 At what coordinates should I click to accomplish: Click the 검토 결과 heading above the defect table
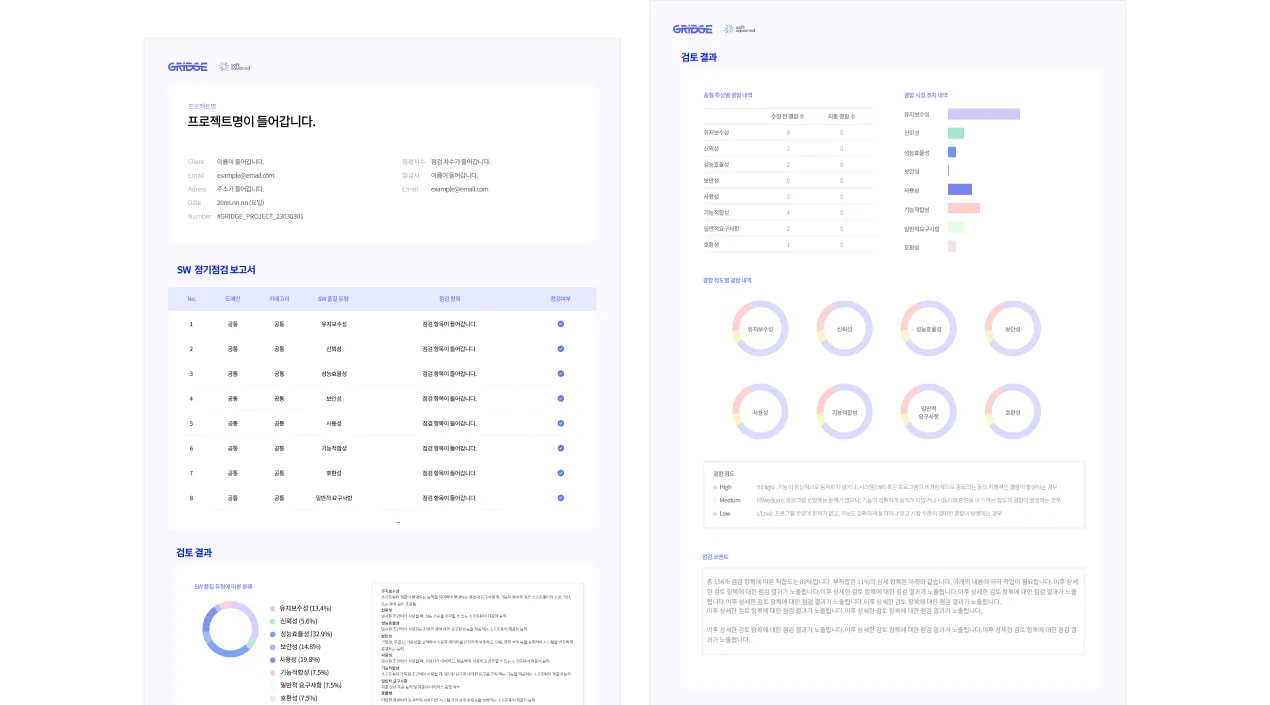click(698, 57)
